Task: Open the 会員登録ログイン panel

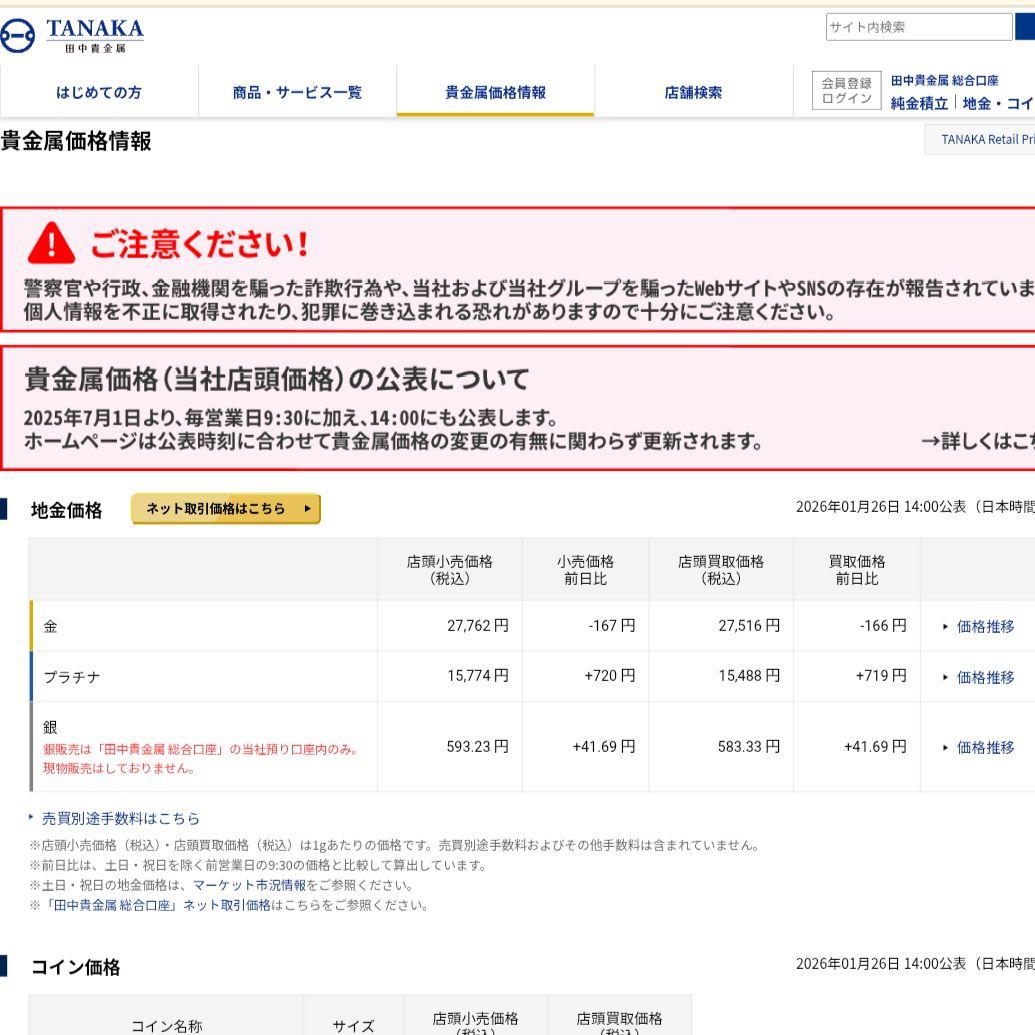Action: [x=845, y=91]
